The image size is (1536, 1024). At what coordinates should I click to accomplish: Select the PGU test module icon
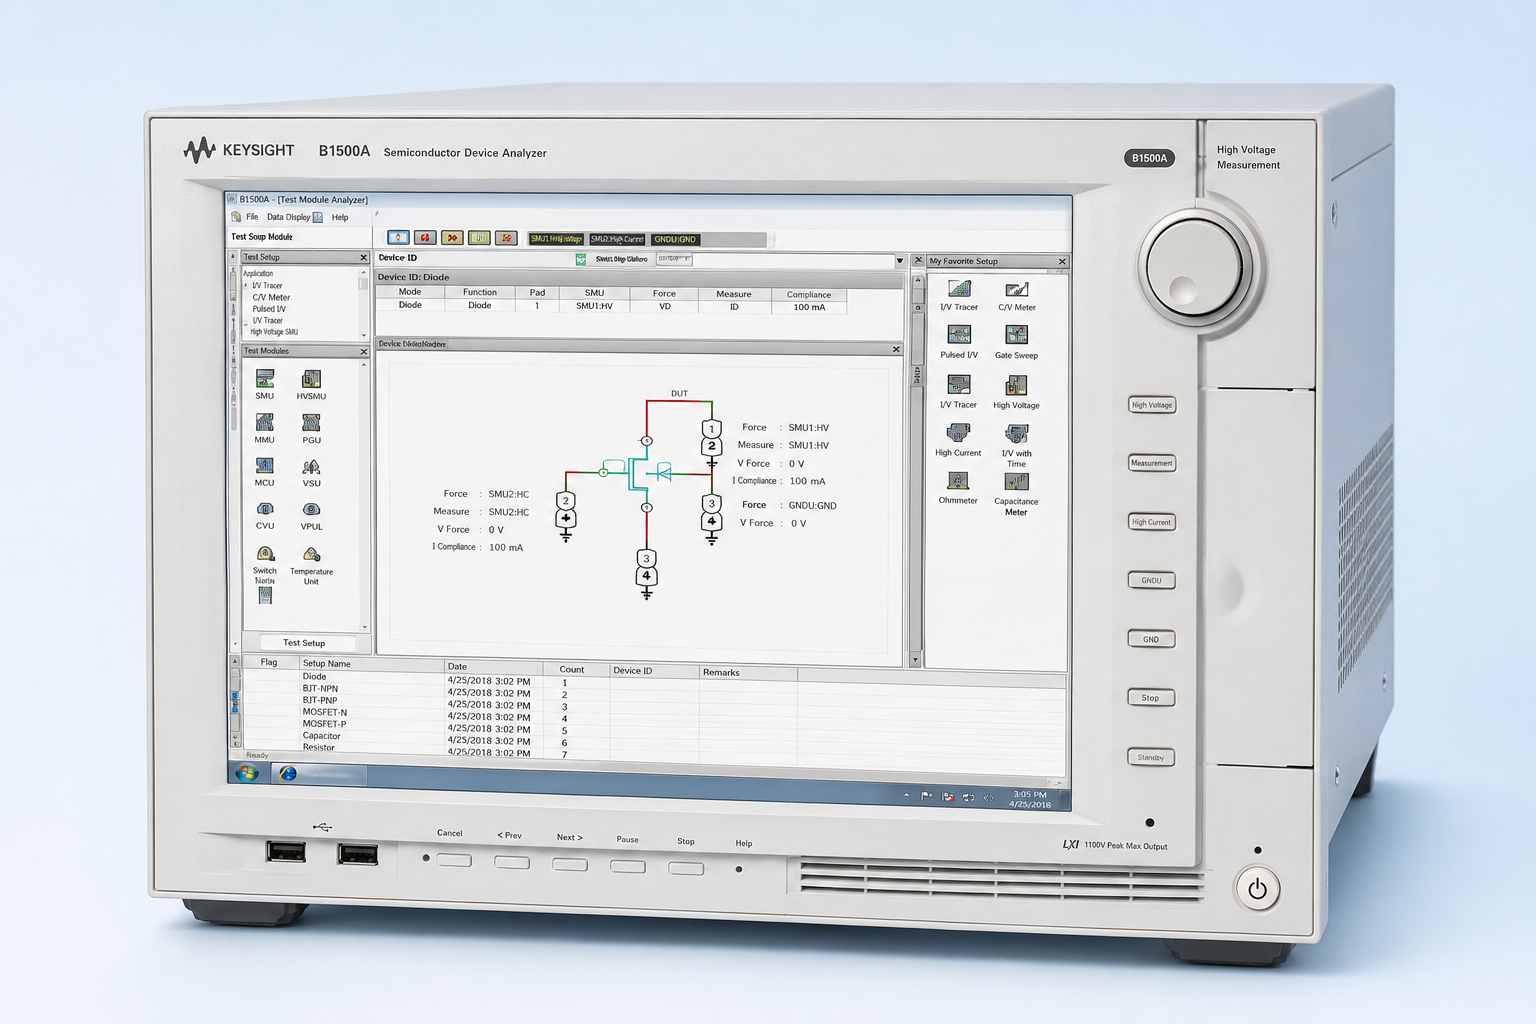click(x=311, y=423)
